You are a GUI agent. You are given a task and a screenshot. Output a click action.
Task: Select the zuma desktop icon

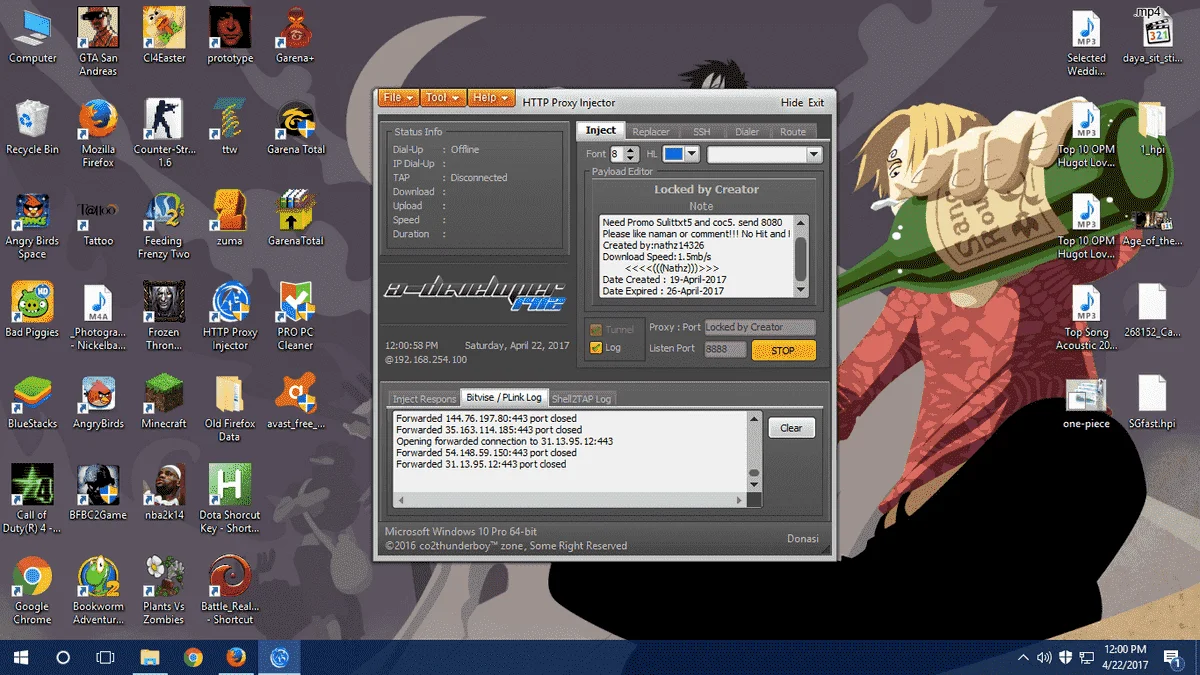pos(230,219)
